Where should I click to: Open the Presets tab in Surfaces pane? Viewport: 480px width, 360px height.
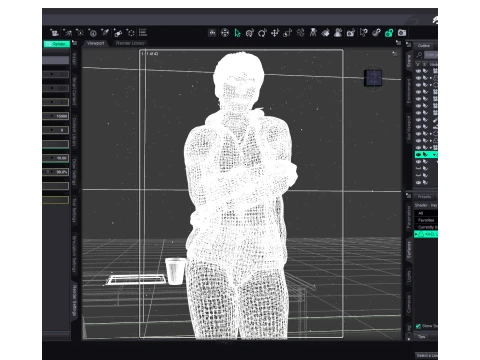point(424,197)
